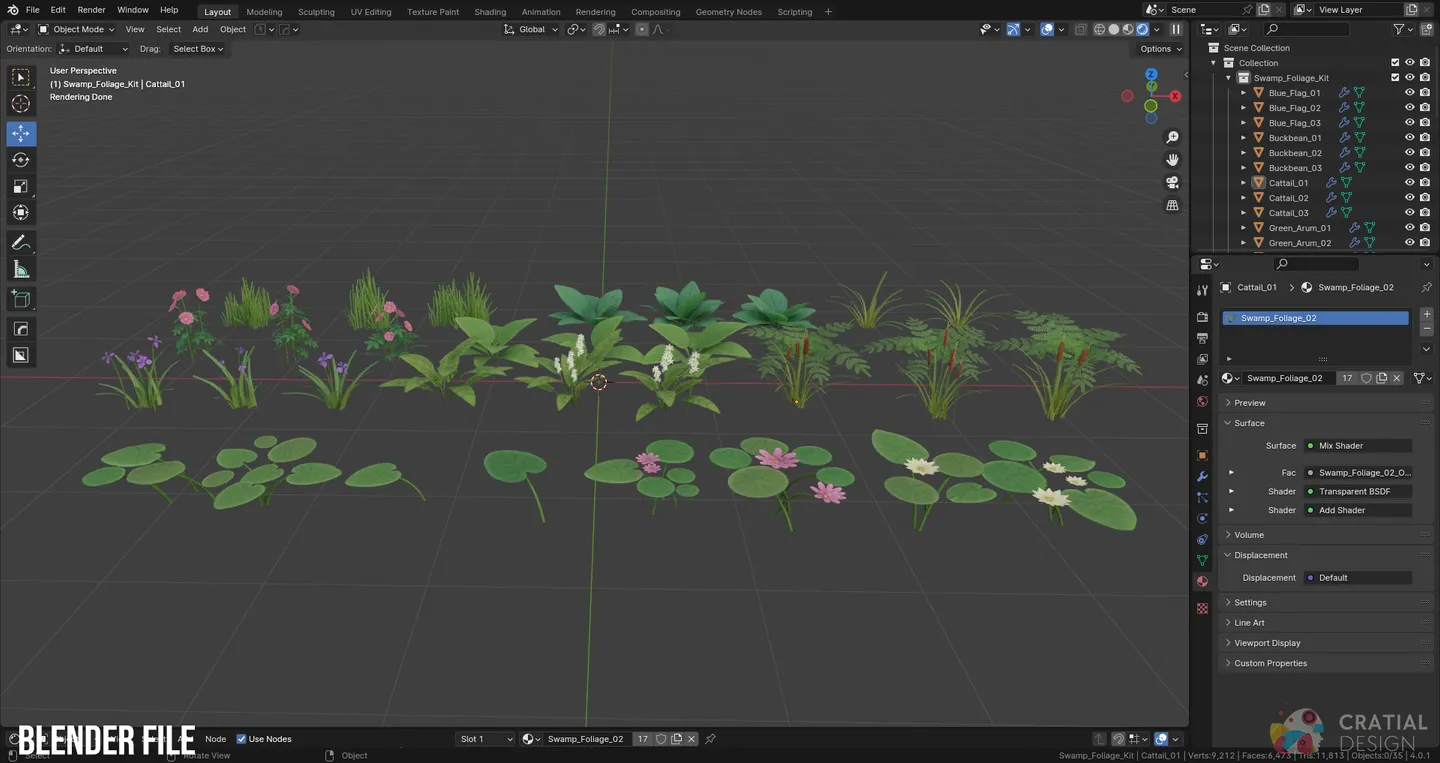
Task: Open the Object Mode dropdown
Action: 77,29
